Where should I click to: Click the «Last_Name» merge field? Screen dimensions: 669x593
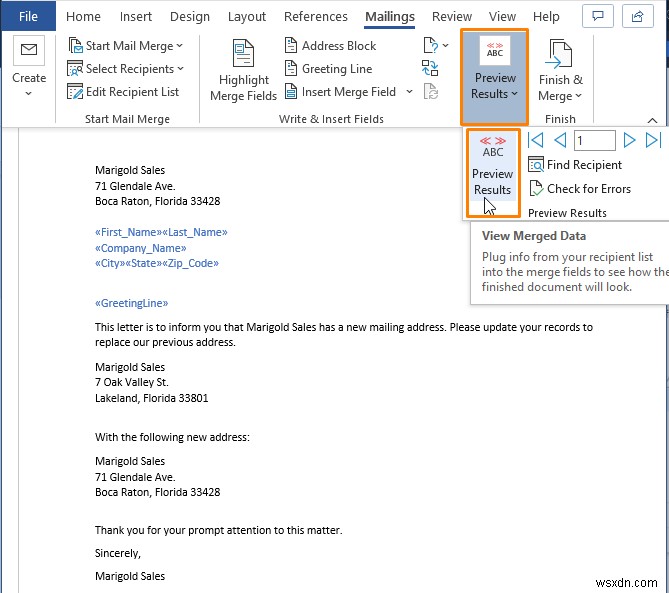195,232
